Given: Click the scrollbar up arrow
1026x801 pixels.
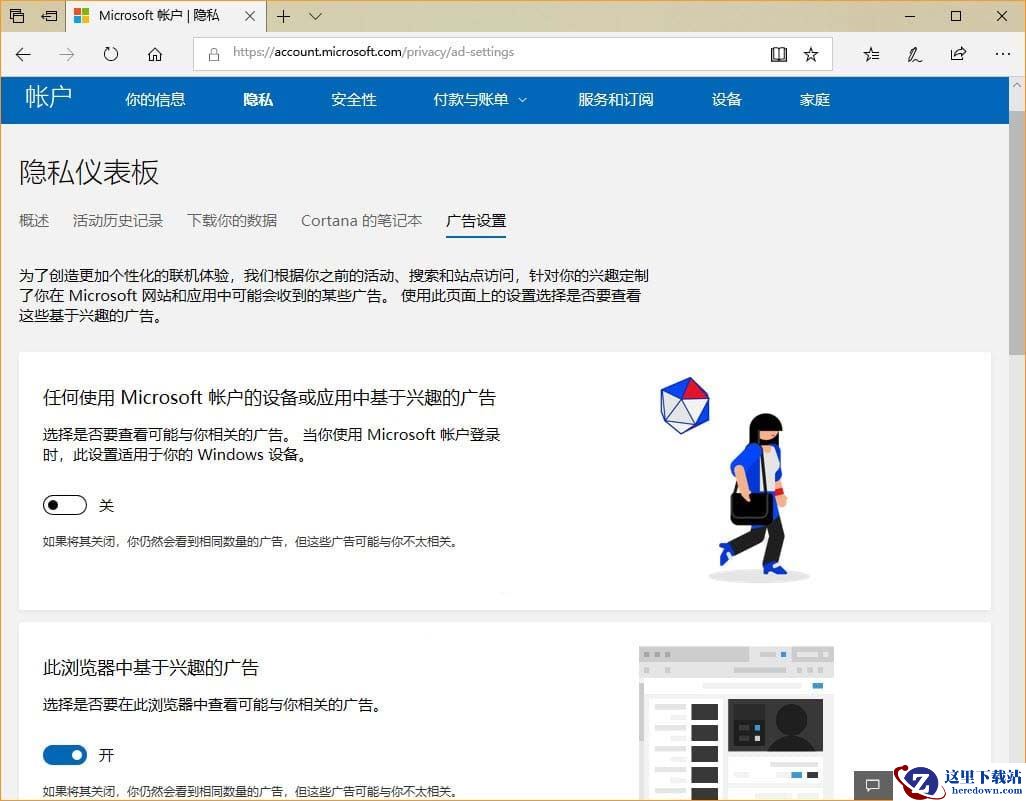Looking at the screenshot, I should tap(1017, 86).
